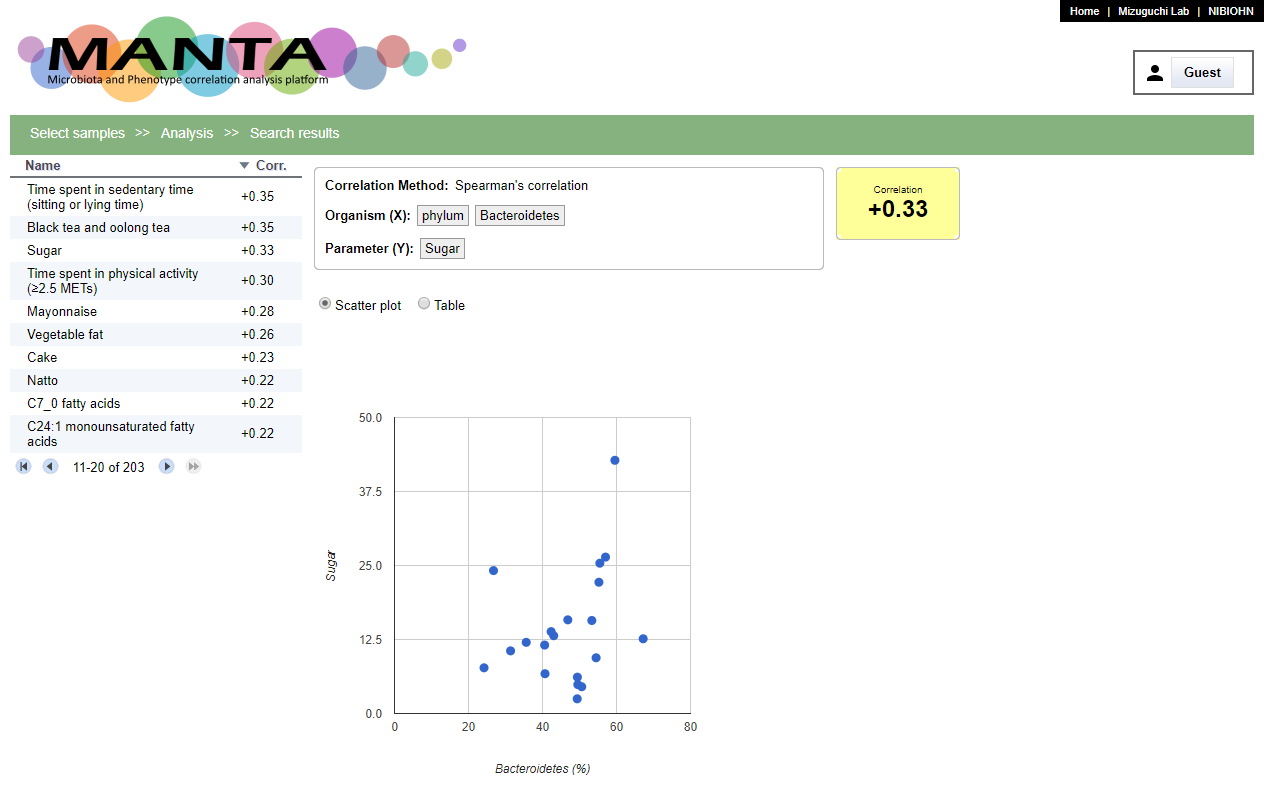
Task: Click the yellow Correlation +0.33 box
Action: (x=898, y=203)
